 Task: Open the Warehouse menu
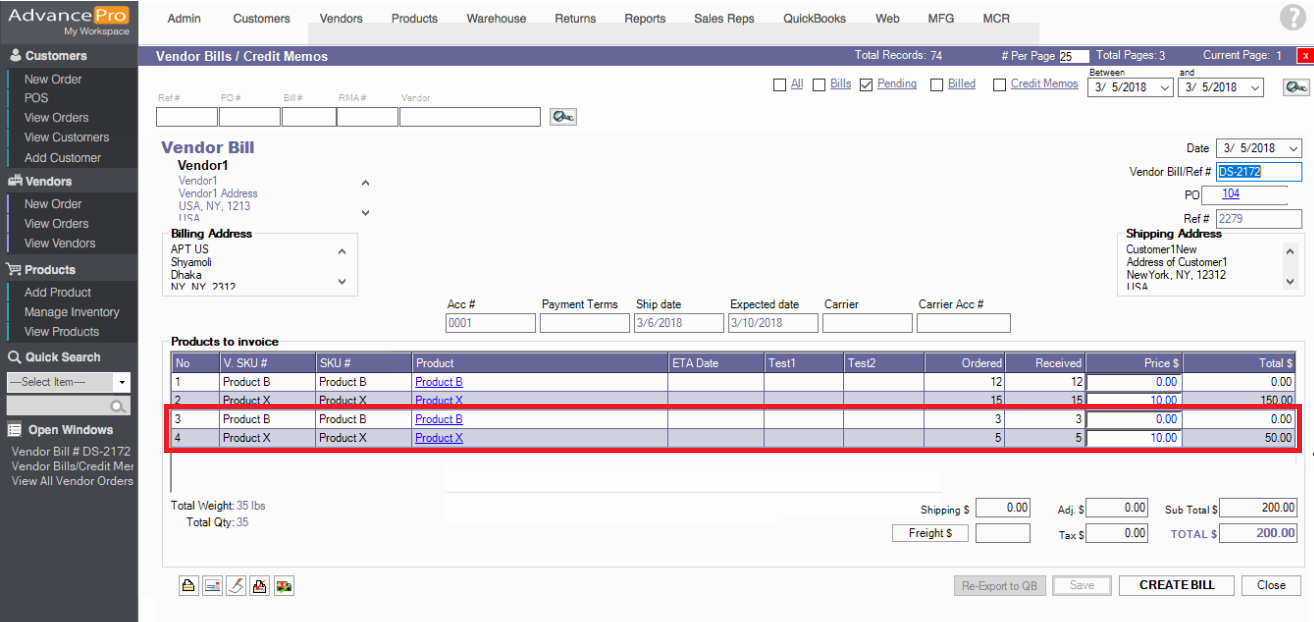(x=496, y=18)
